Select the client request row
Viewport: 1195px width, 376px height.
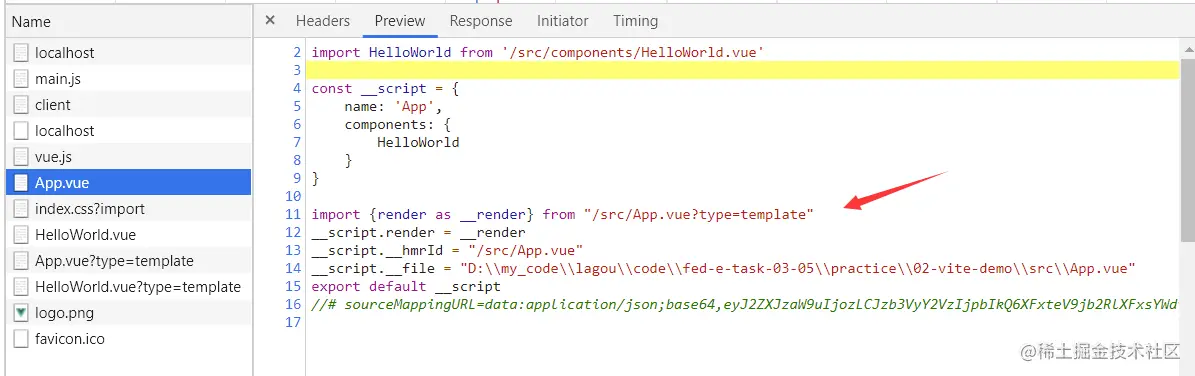129,104
